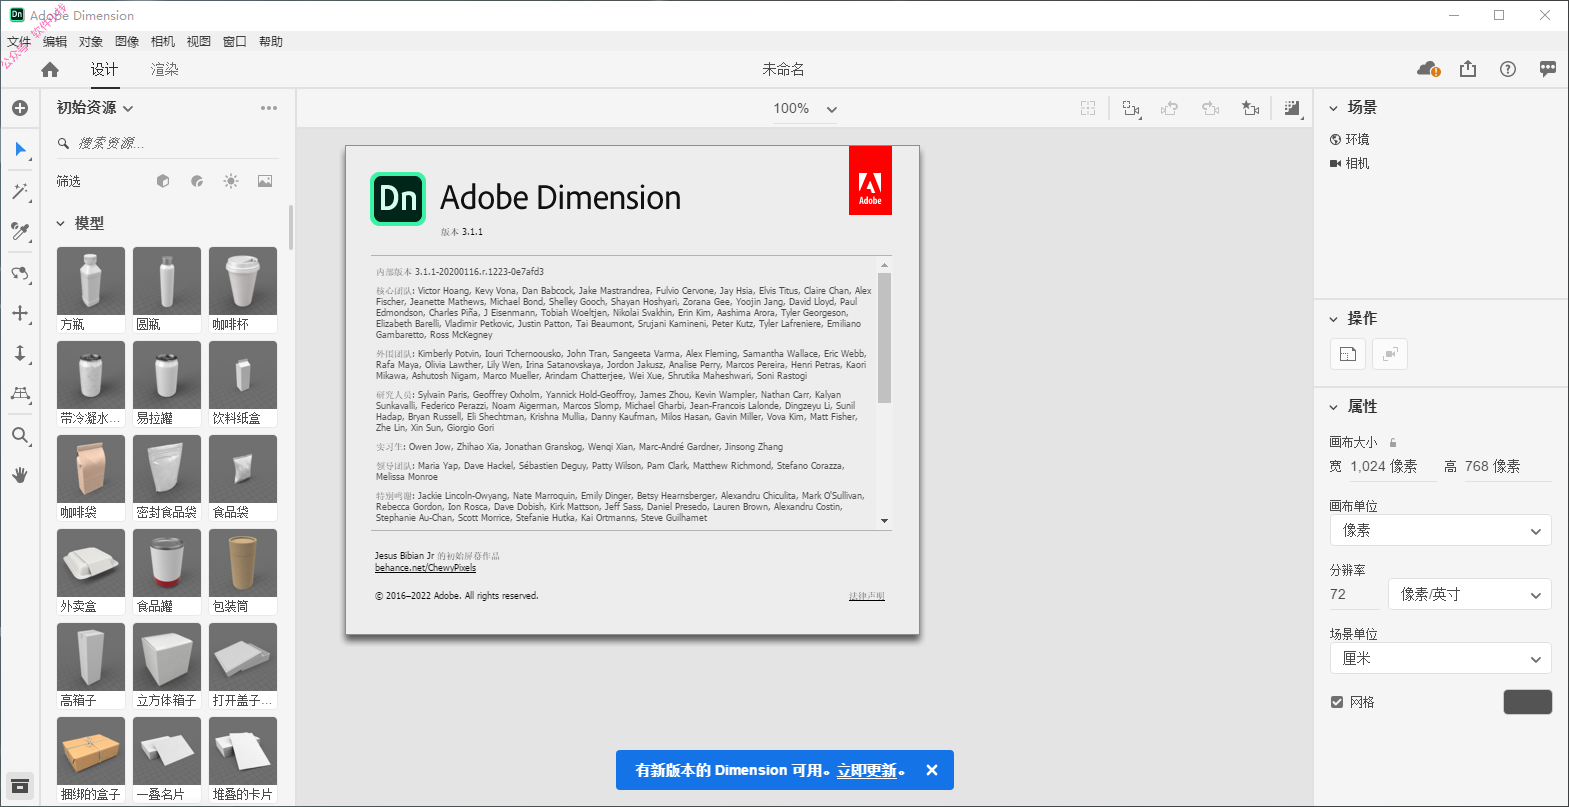Pick the Horizon tool

click(20, 394)
